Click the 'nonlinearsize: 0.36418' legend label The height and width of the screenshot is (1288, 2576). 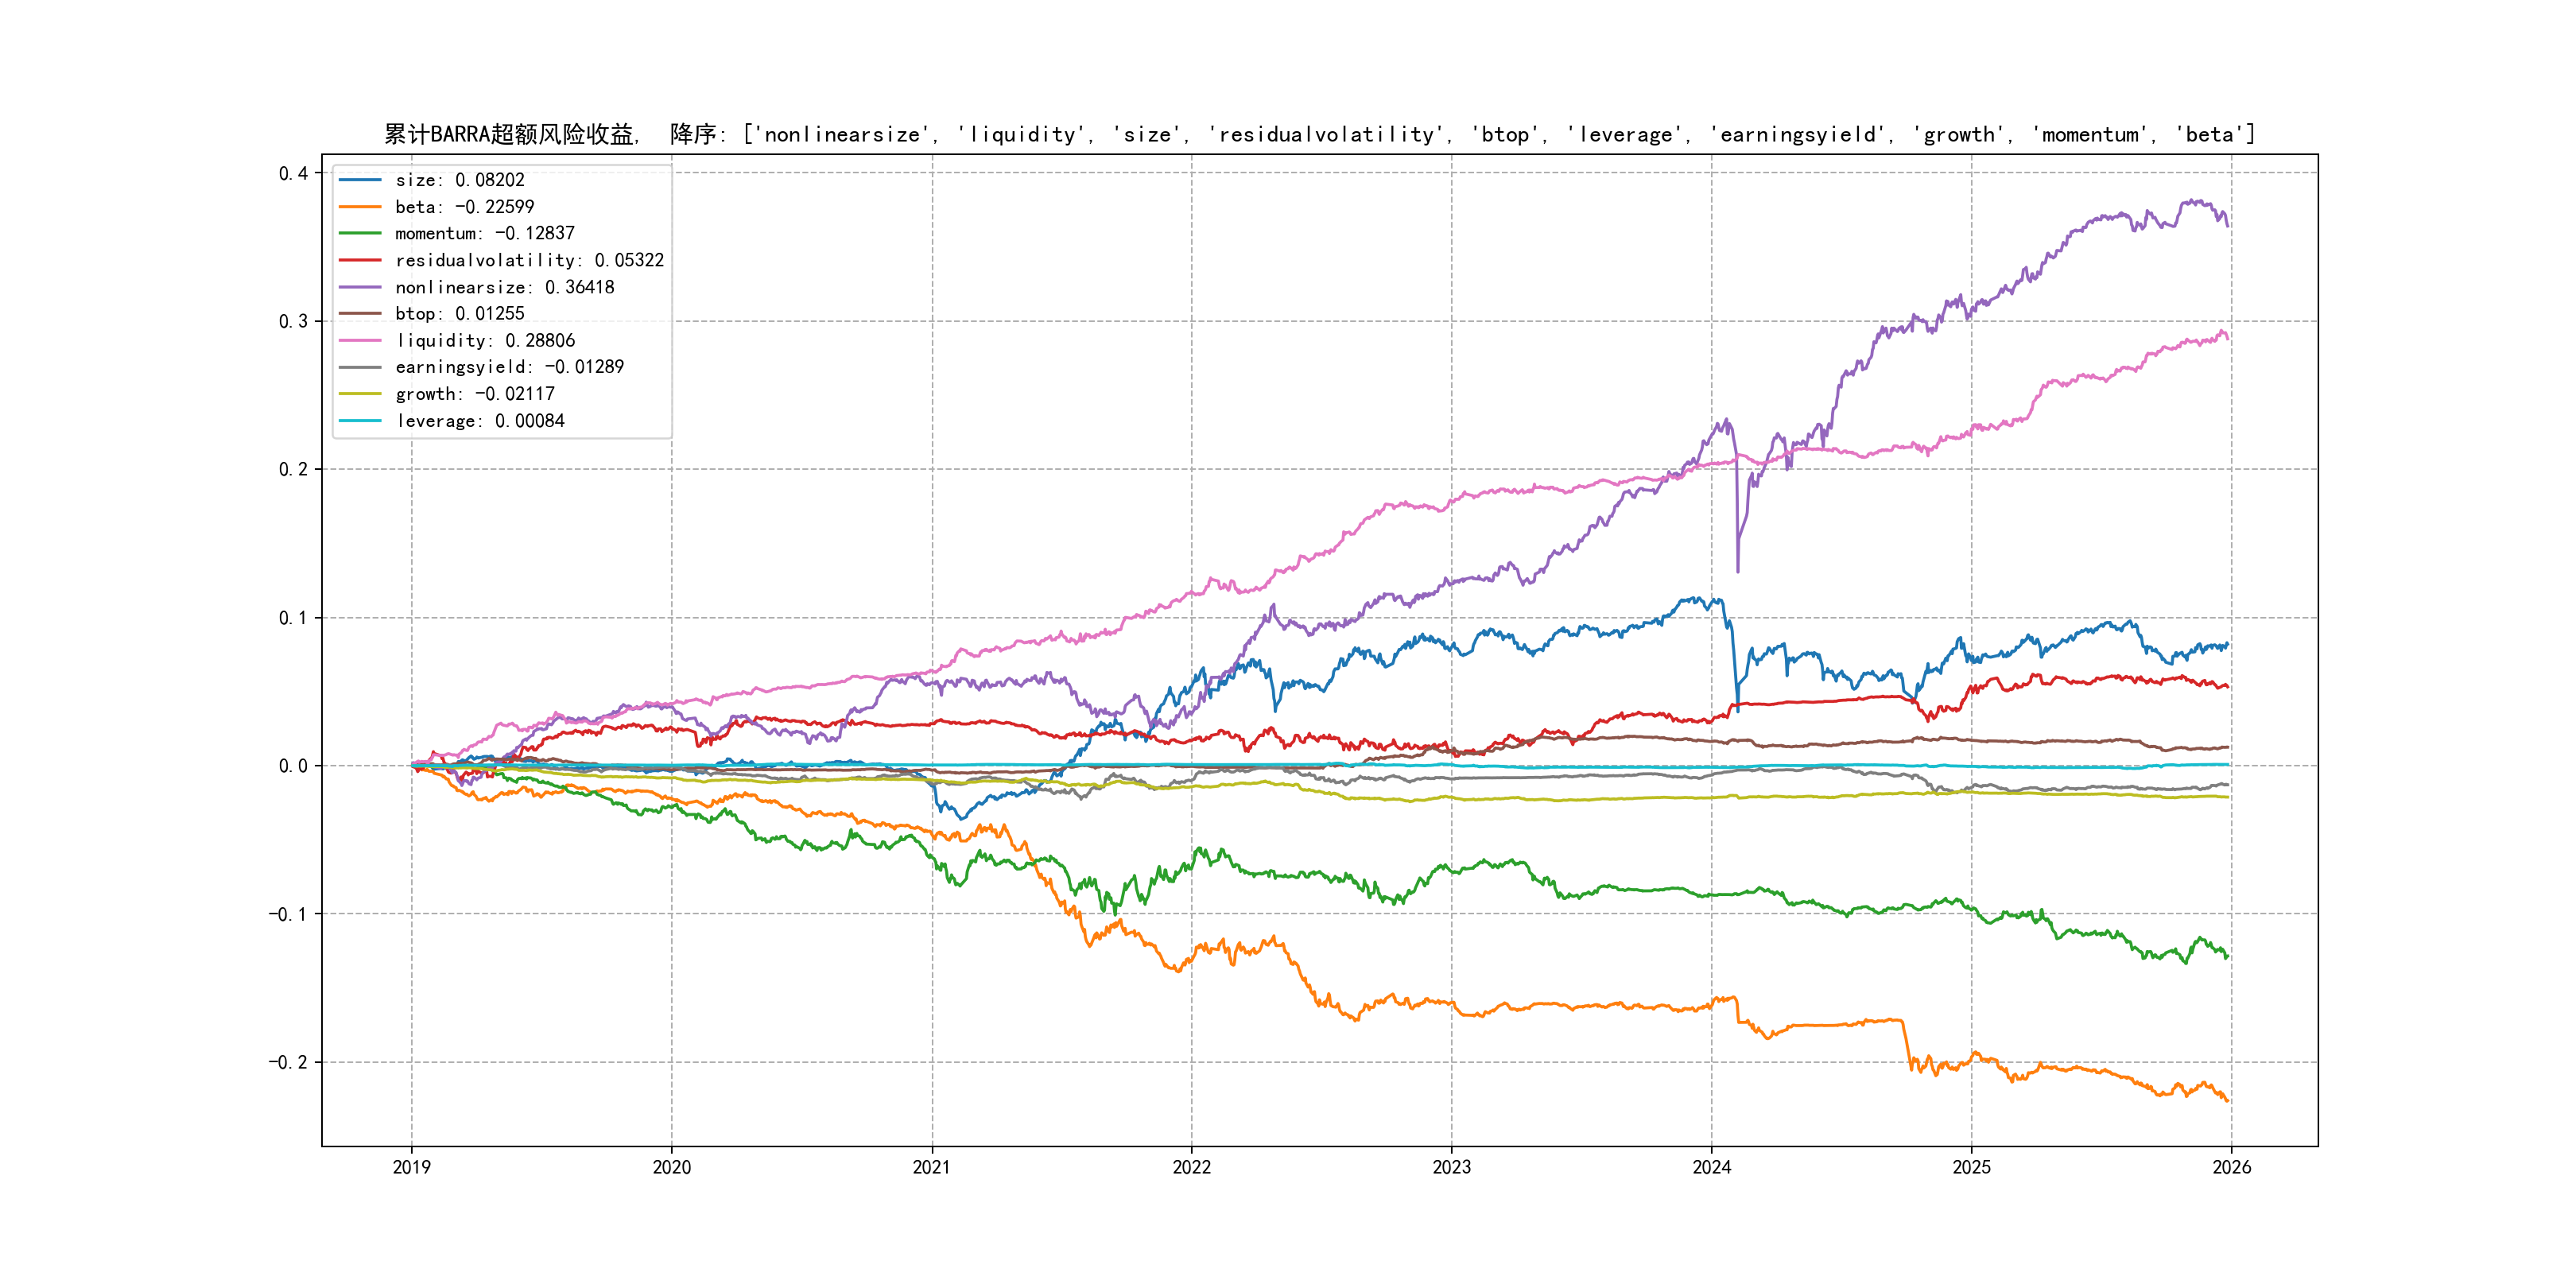click(504, 287)
